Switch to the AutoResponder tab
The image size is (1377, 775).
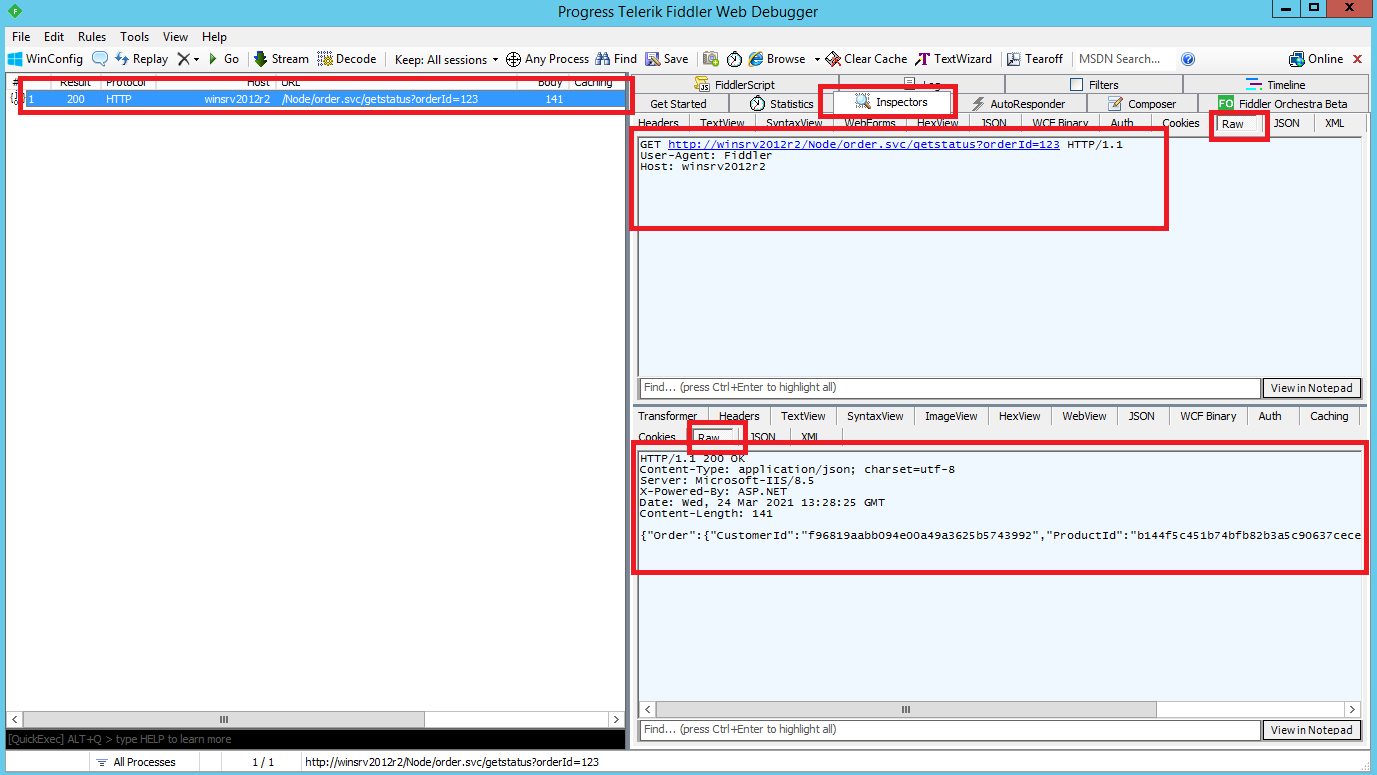(x=1018, y=104)
